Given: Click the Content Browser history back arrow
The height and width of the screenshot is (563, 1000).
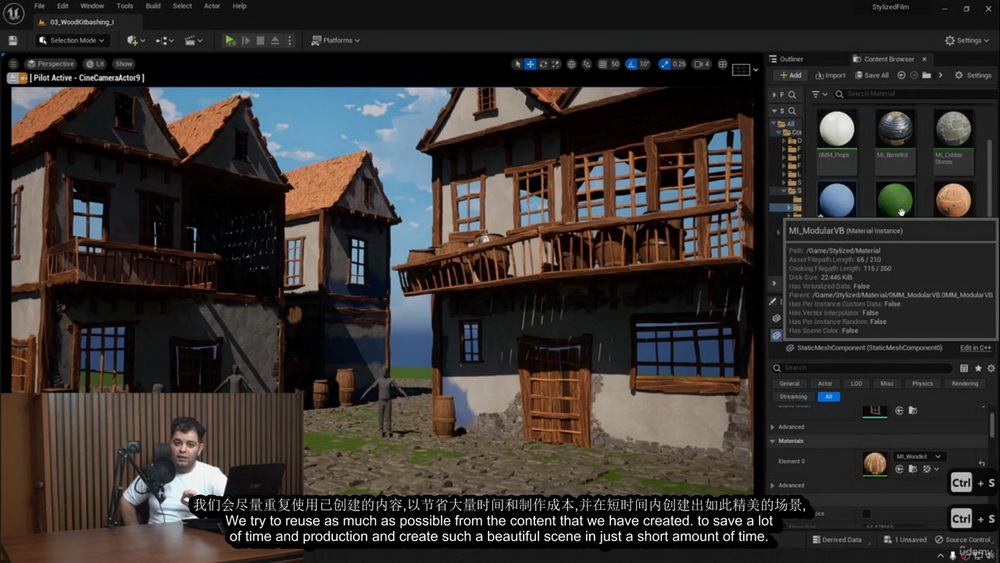Looking at the screenshot, I should [901, 75].
